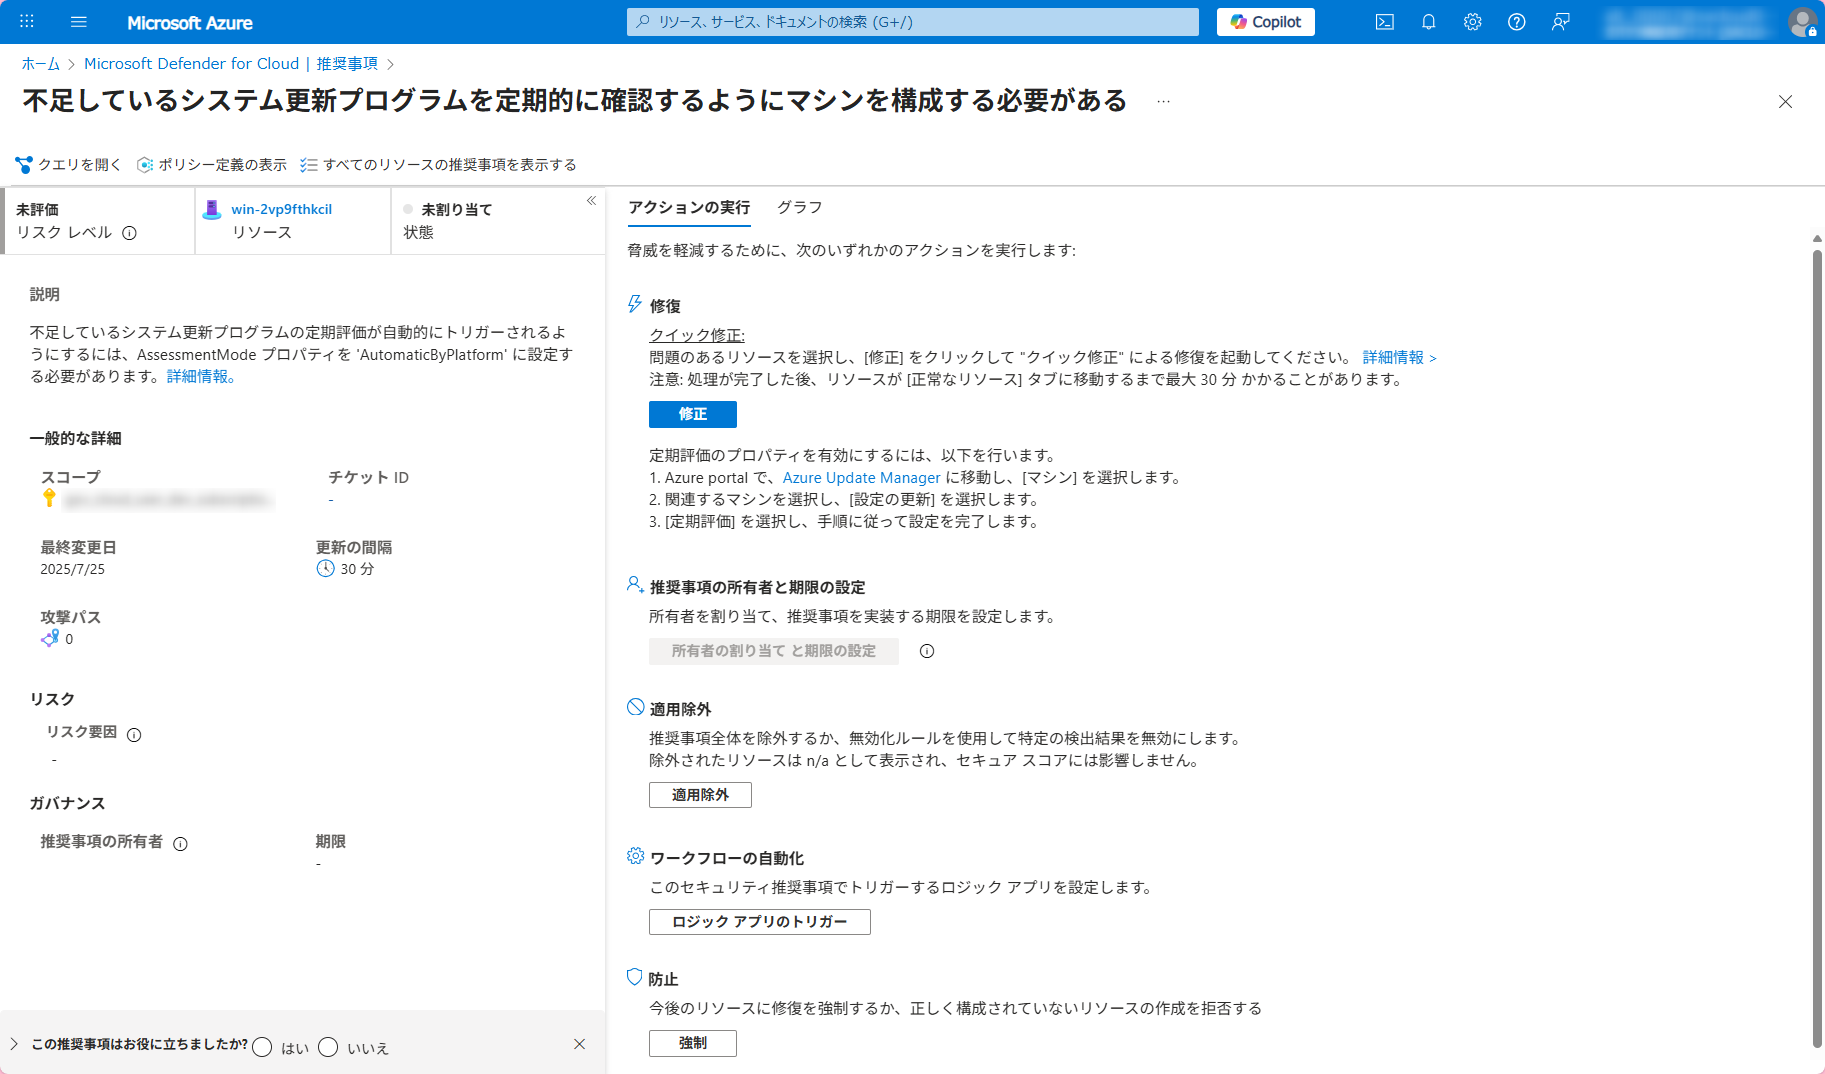Open the notifications bell
Viewport: 1825px width, 1074px height.
1428,21
